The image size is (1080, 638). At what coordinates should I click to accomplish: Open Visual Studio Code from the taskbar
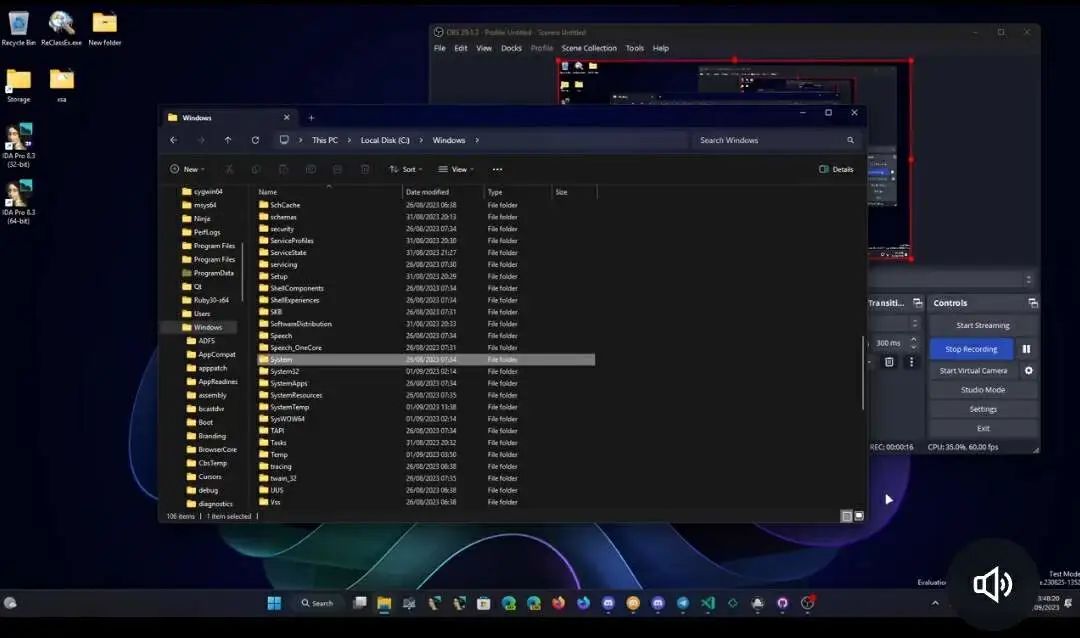click(x=708, y=604)
